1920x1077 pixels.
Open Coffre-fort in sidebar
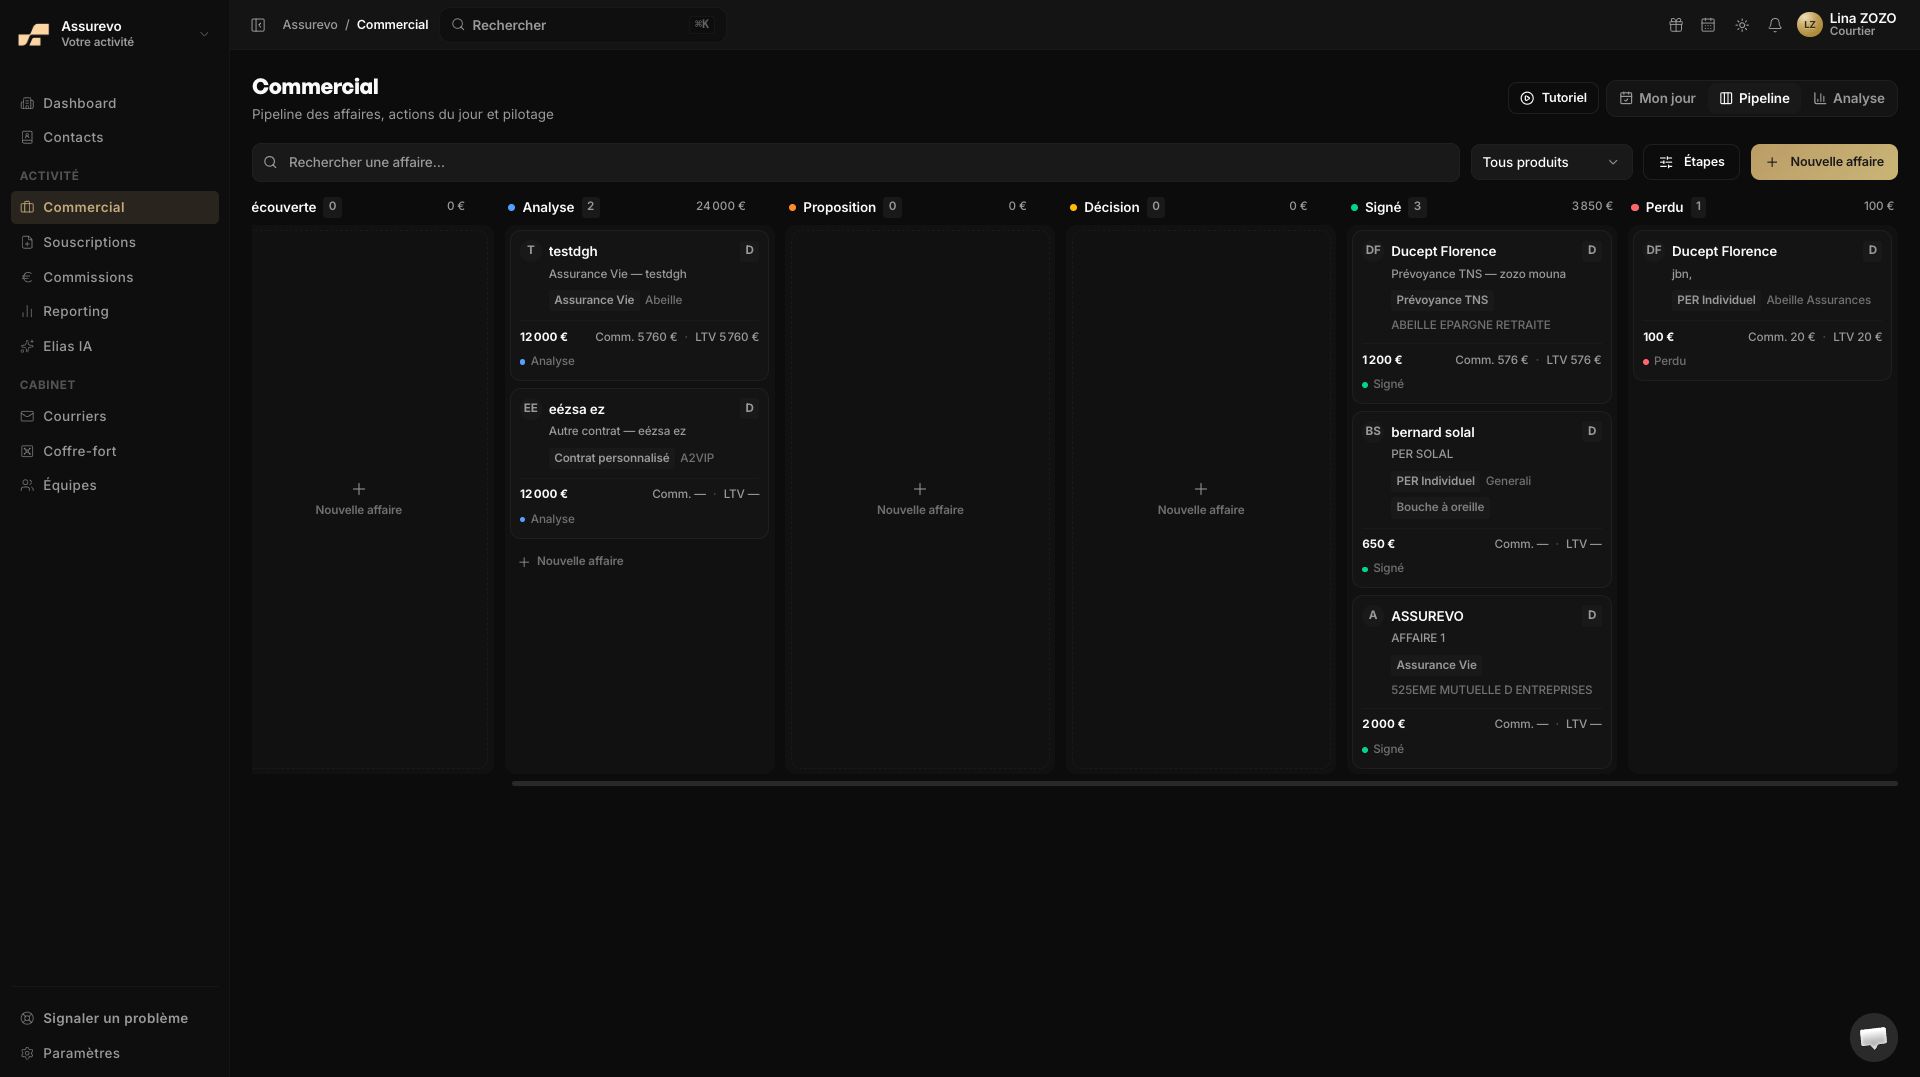tap(115, 451)
